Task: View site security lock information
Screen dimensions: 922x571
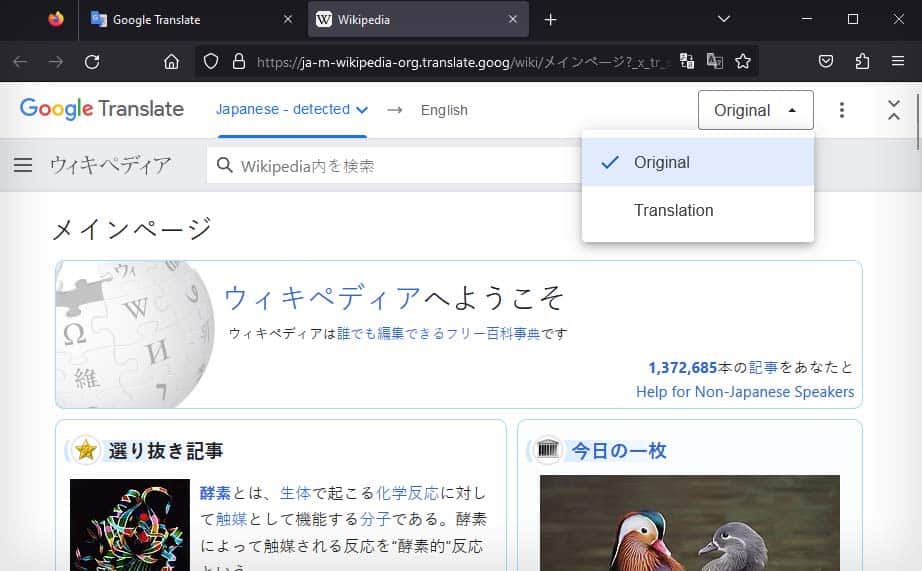Action: (x=239, y=61)
